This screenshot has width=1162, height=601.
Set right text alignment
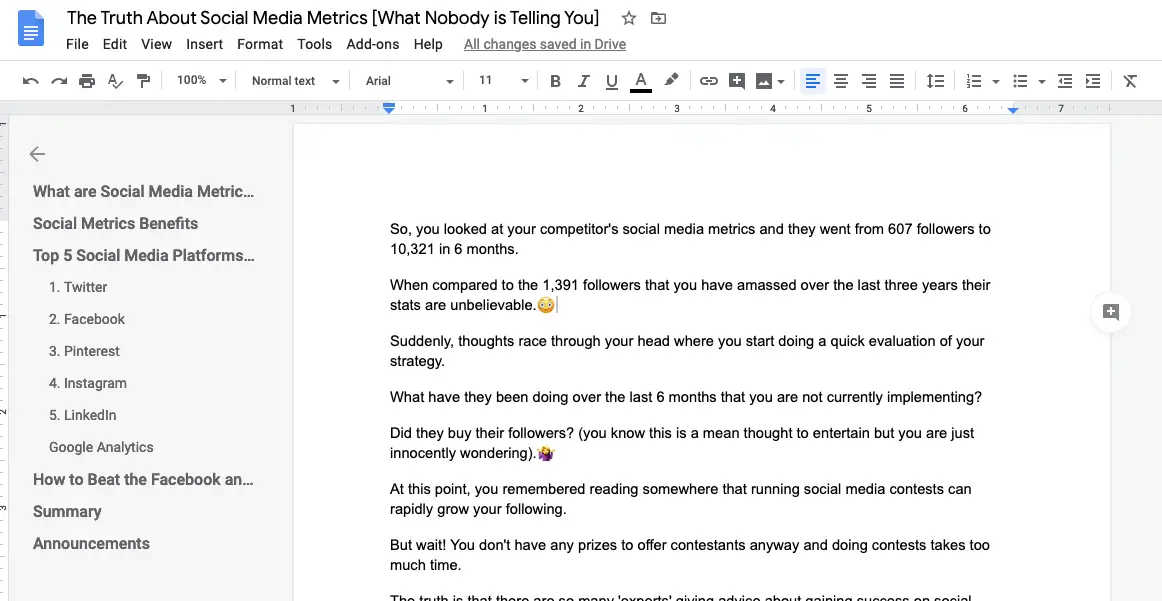tap(869, 81)
